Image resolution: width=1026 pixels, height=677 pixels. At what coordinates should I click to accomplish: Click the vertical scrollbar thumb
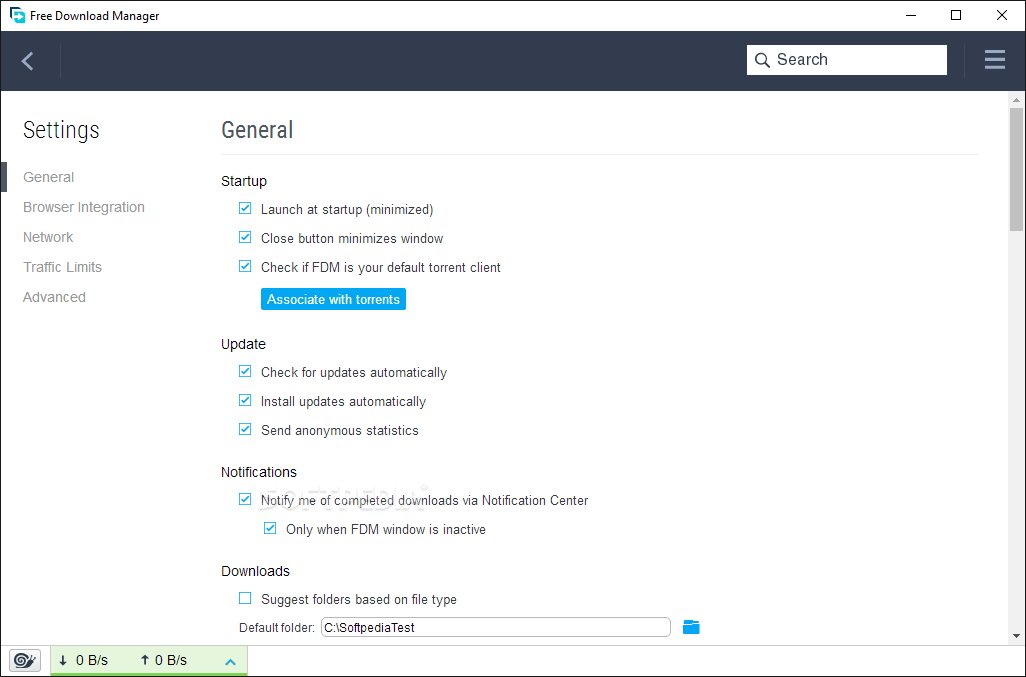coord(1016,169)
